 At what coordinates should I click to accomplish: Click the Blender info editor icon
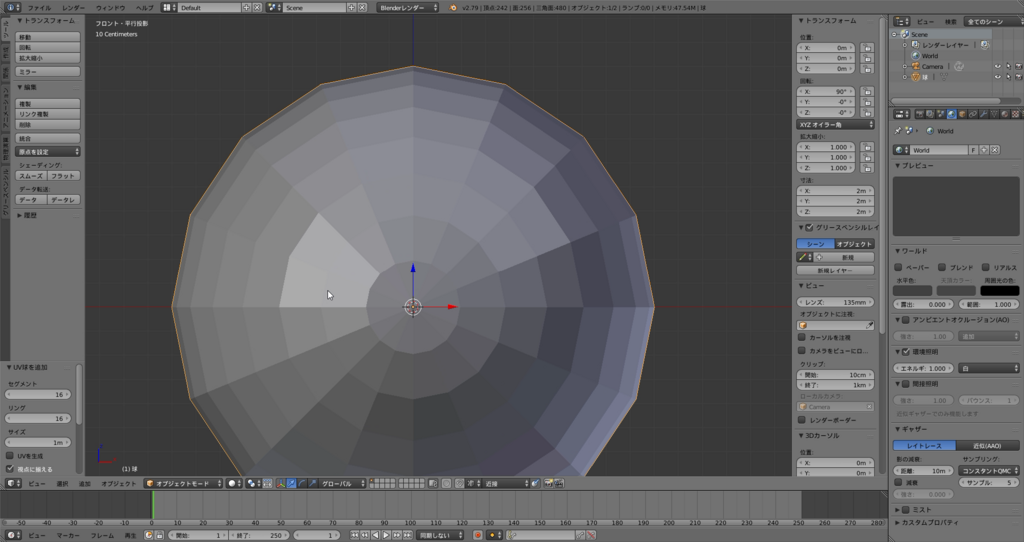click(x=11, y=7)
